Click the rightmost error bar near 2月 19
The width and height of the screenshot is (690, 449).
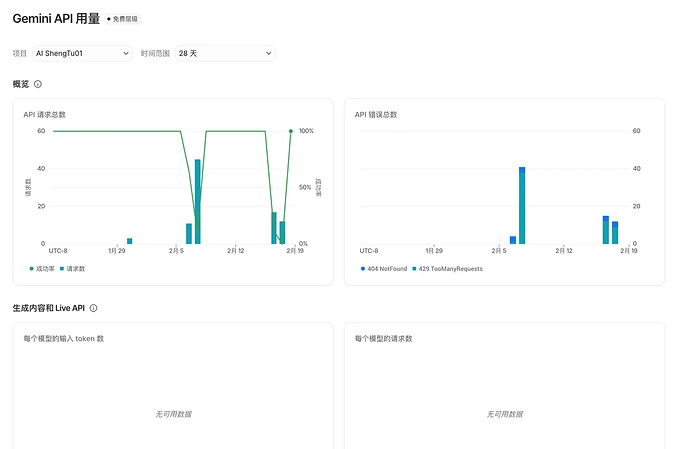pyautogui.click(x=615, y=233)
